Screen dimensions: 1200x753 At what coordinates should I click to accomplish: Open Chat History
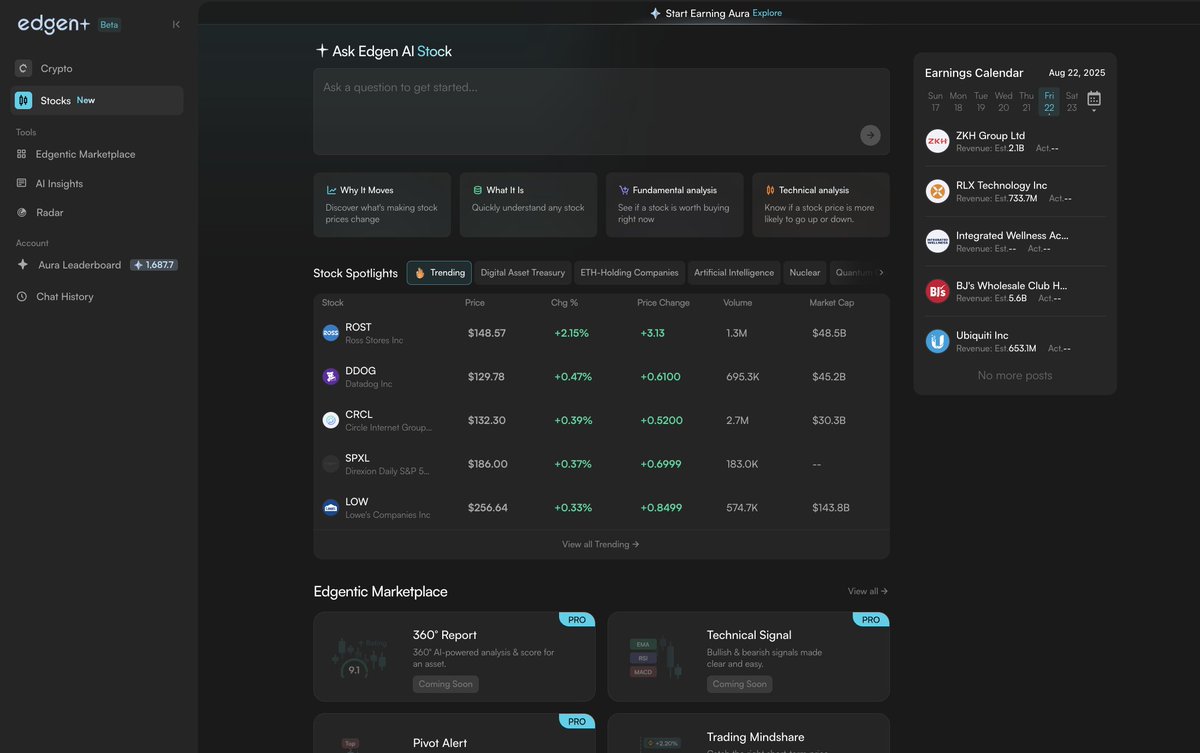pos(64,297)
